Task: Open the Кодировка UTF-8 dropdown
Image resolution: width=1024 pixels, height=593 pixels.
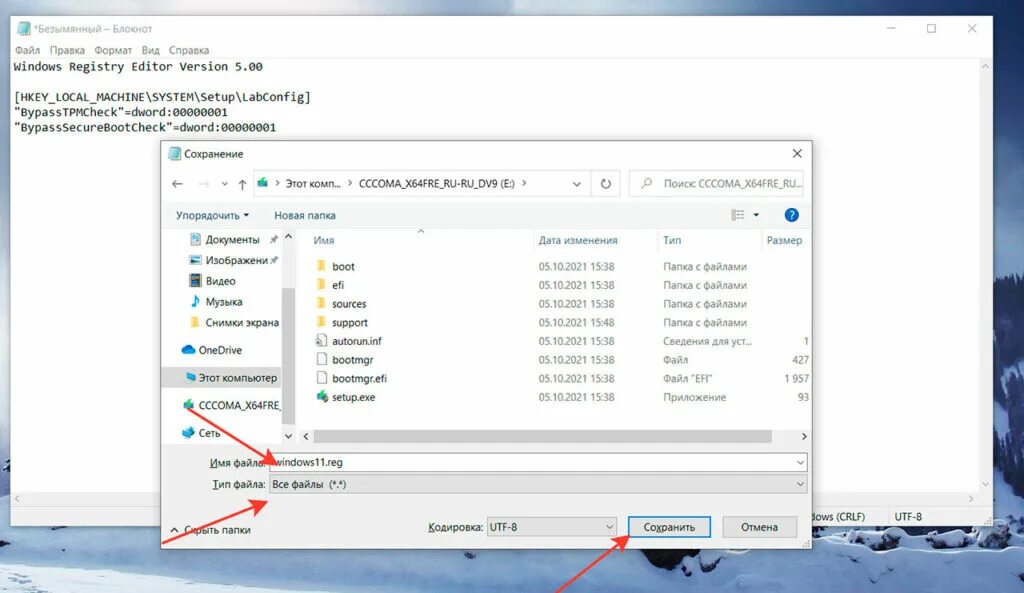Action: [551, 527]
